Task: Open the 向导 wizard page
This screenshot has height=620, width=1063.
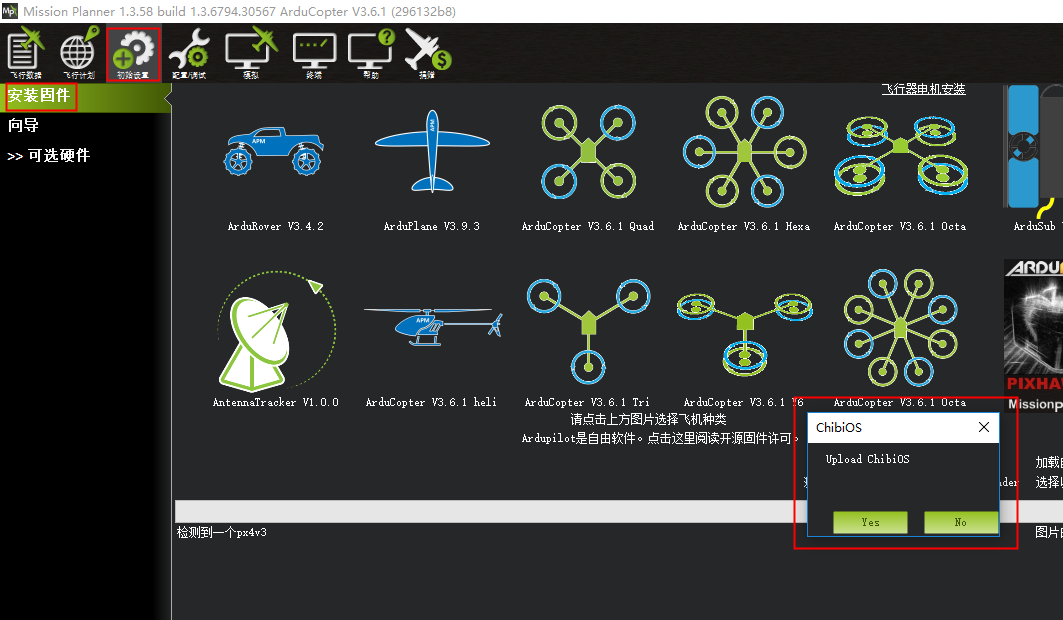Action: click(23, 125)
